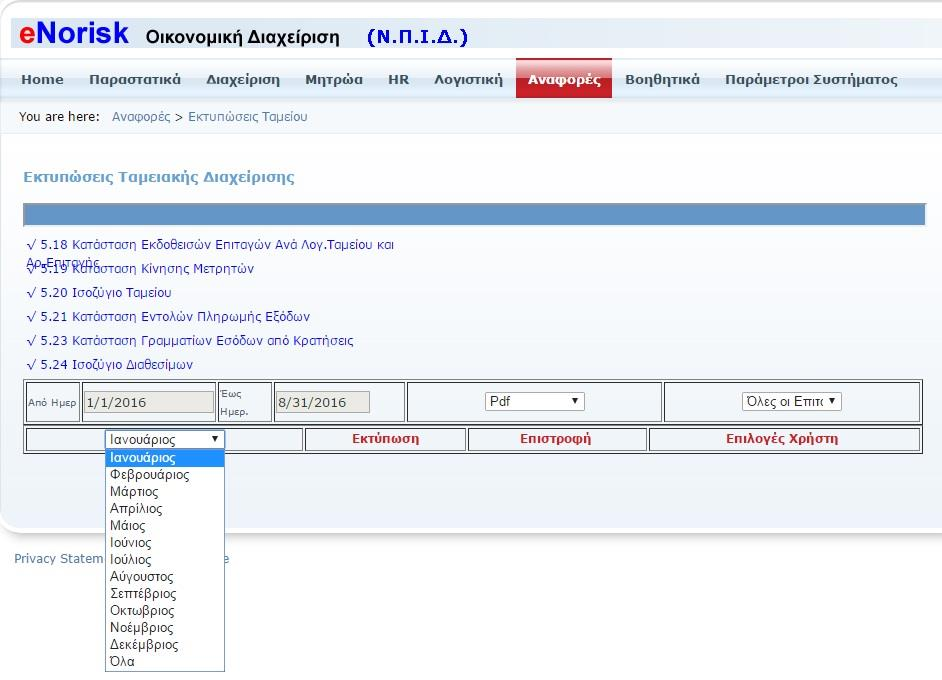Select Φεβρουάριος in the month list

(x=165, y=475)
